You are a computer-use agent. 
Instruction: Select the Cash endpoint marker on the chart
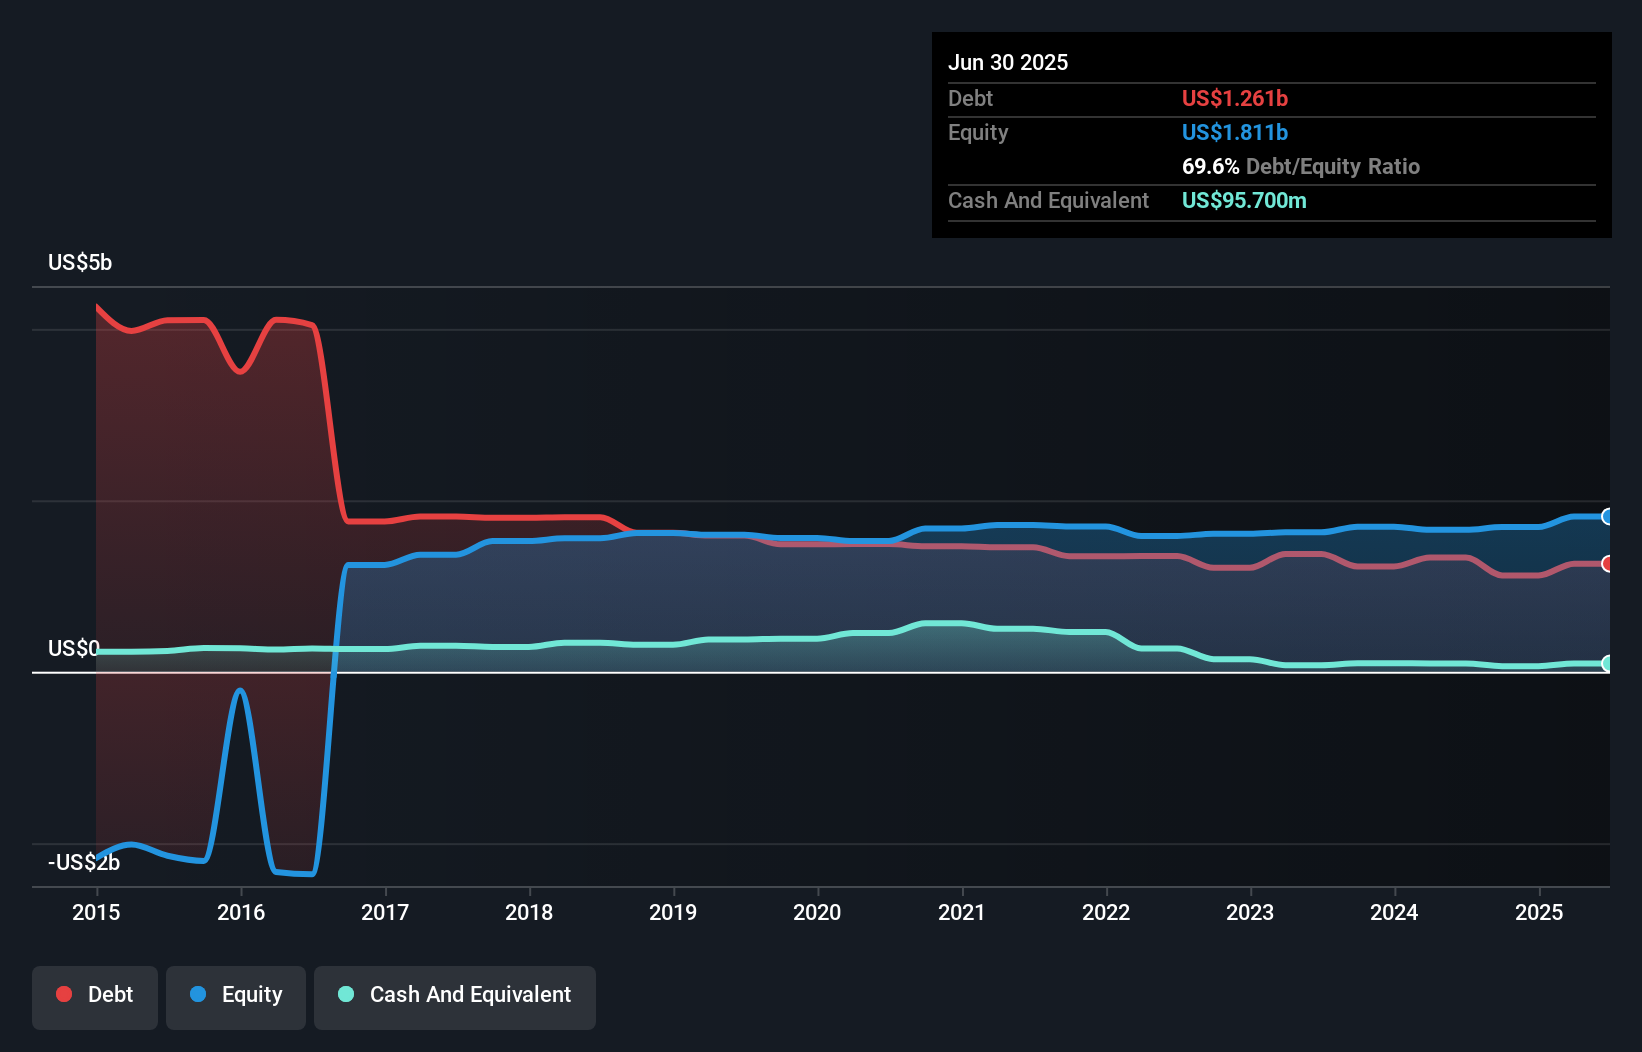1608,662
